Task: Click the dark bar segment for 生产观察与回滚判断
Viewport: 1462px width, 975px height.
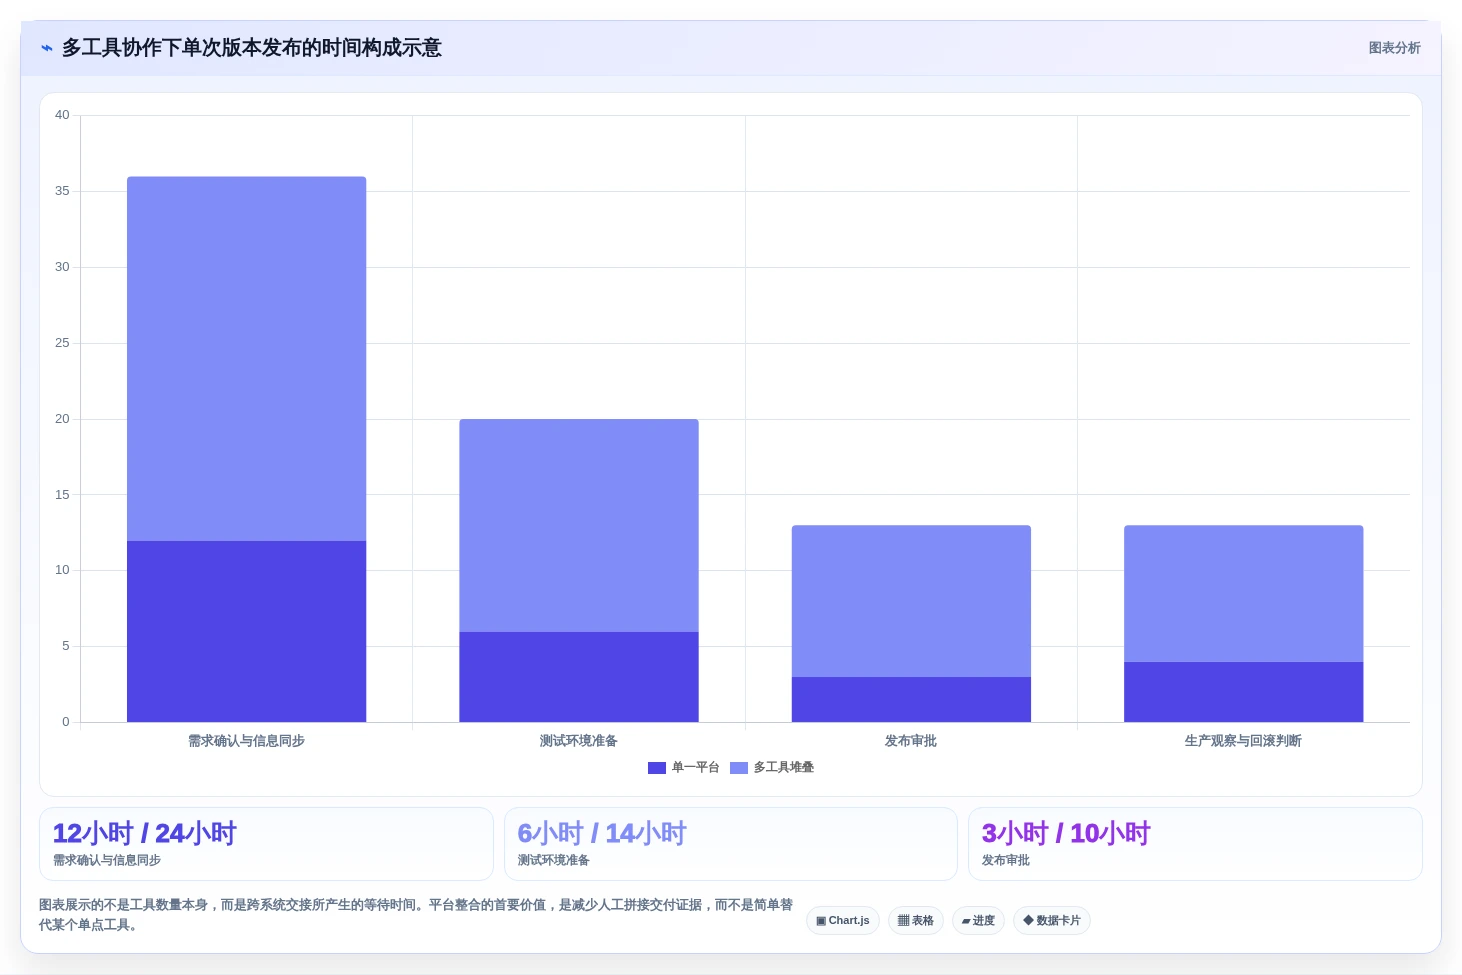Action: pos(1244,692)
